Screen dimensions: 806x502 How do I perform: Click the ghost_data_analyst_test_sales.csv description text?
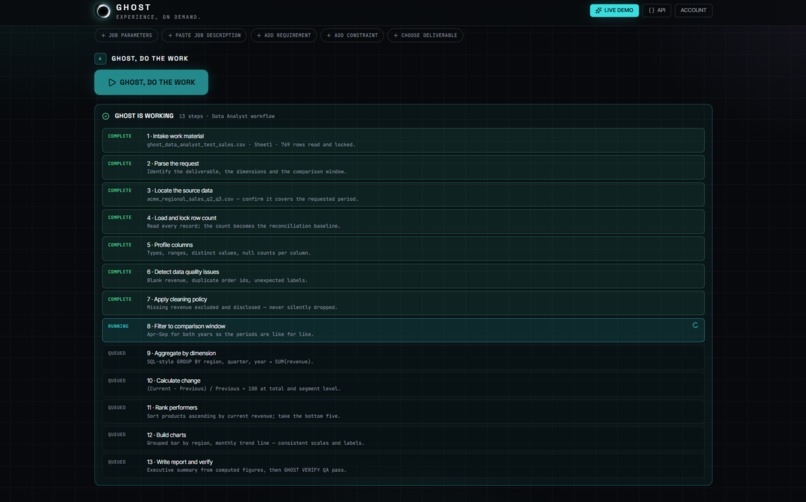click(x=251, y=145)
